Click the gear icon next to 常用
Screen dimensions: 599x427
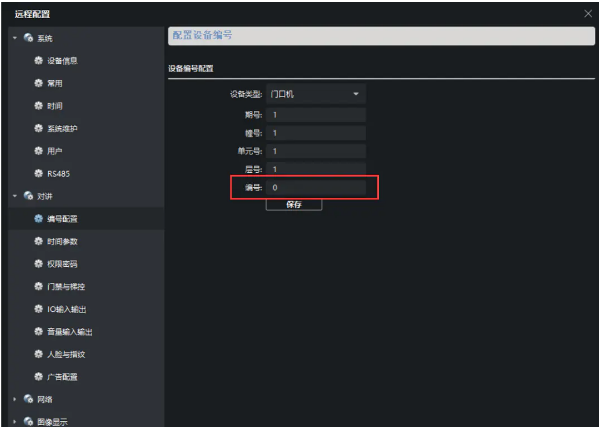click(39, 83)
